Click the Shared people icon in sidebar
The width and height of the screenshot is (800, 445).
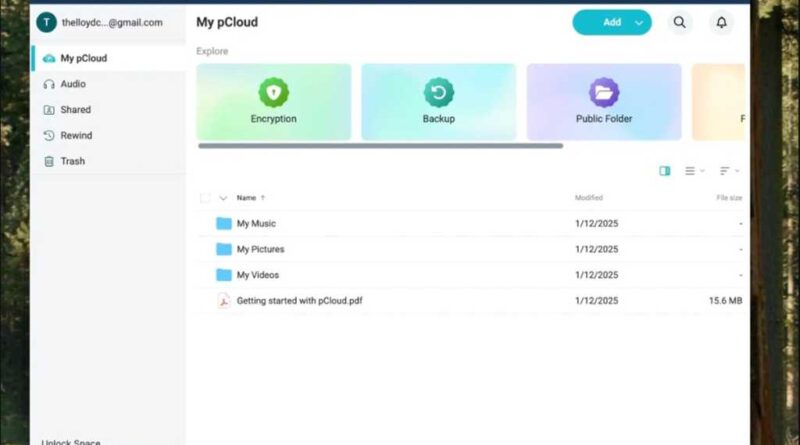click(49, 110)
